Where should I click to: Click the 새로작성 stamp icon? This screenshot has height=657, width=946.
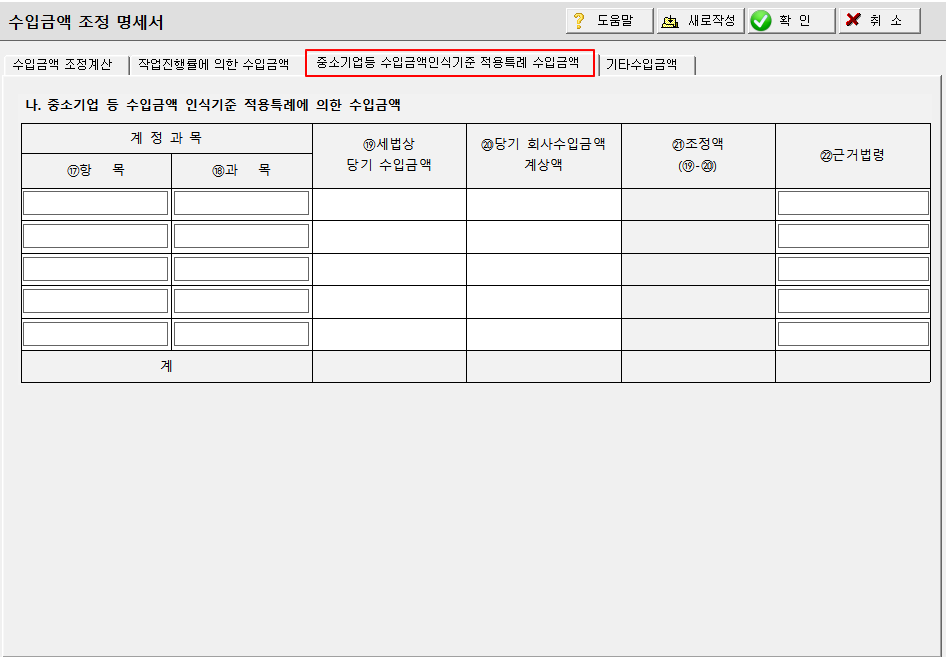point(670,21)
